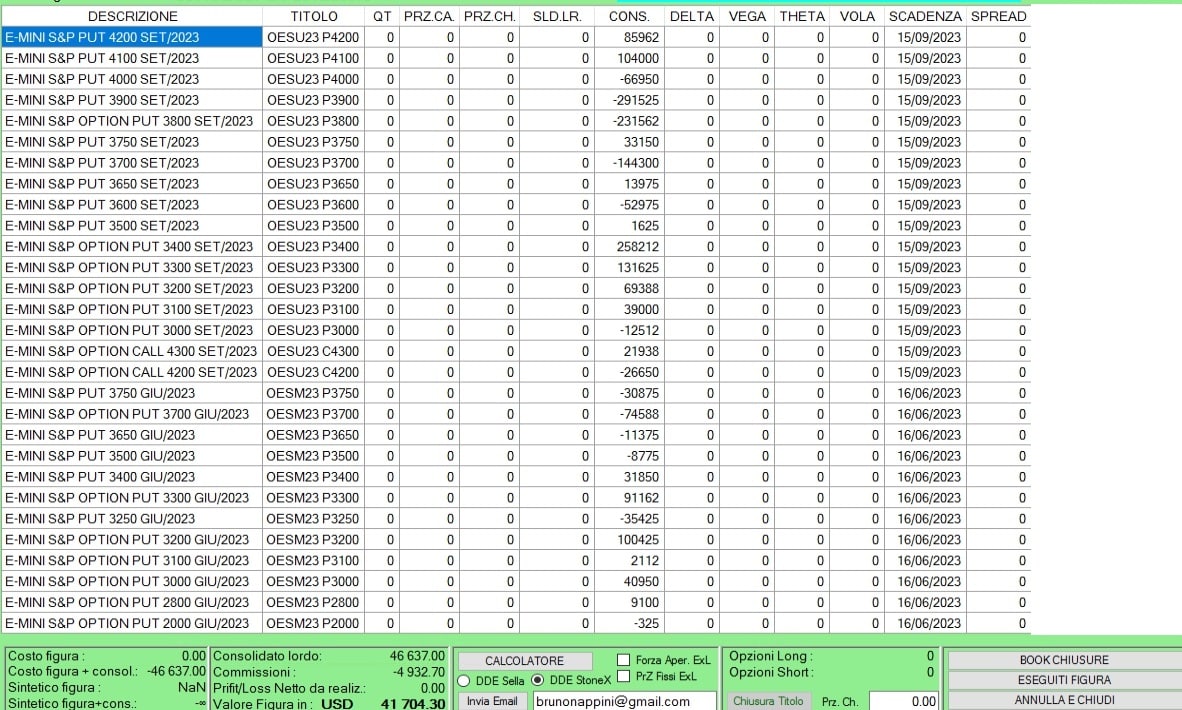
Task: Click title cell OESU23 P3300
Action: click(x=314, y=268)
